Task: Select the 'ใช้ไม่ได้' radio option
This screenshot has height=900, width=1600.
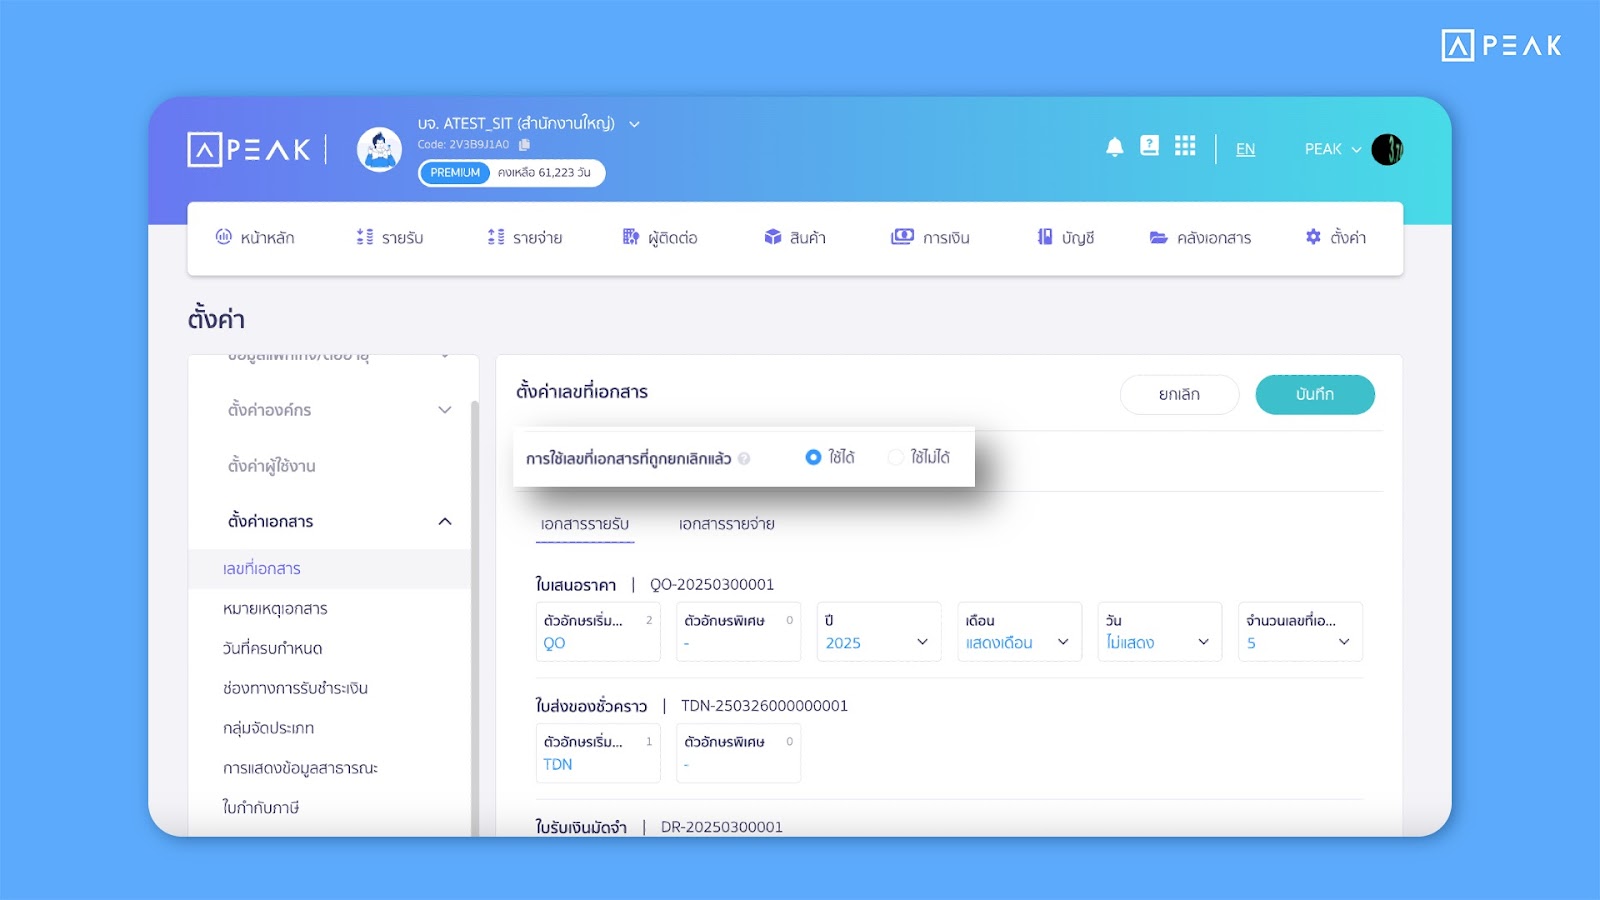Action: coord(895,457)
